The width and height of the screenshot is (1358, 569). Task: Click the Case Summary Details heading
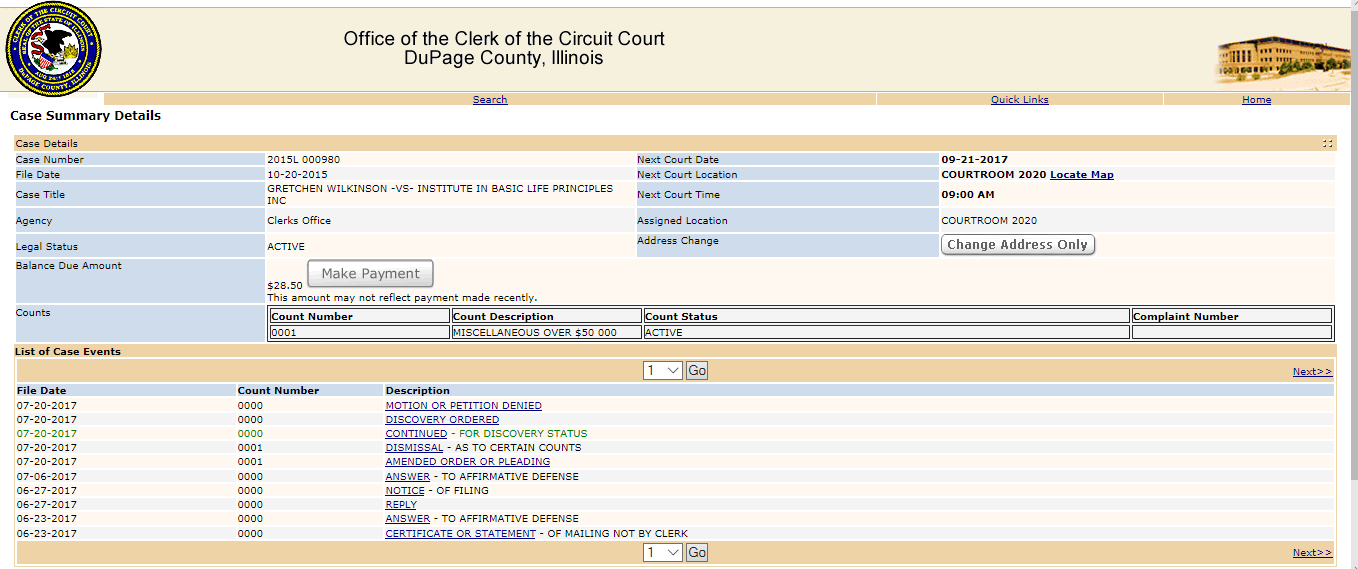(85, 116)
